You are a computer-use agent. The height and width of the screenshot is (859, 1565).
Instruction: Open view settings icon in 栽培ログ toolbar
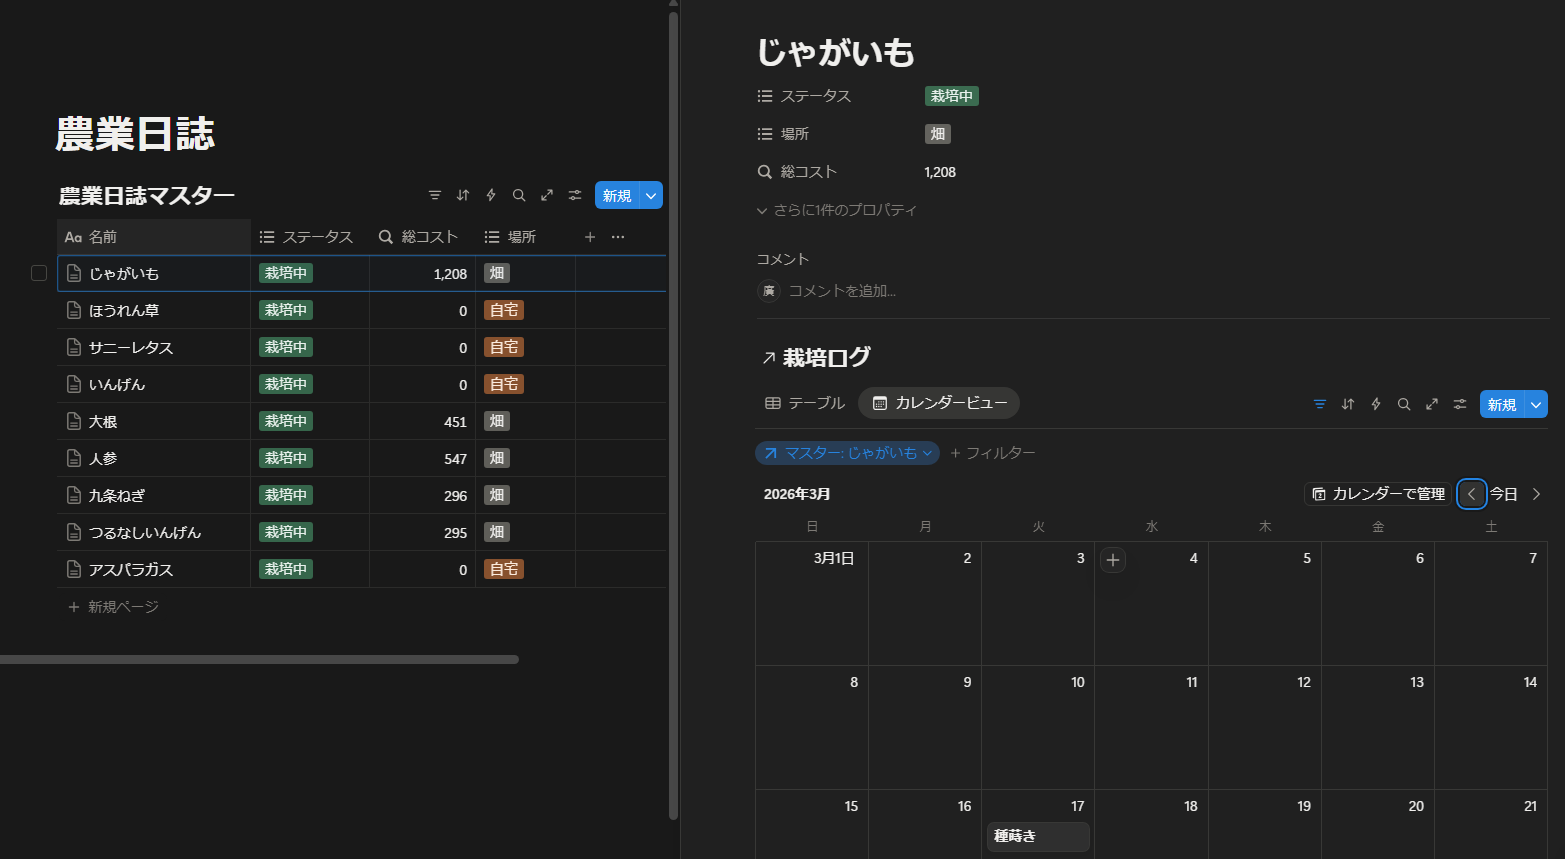pyautogui.click(x=1460, y=404)
